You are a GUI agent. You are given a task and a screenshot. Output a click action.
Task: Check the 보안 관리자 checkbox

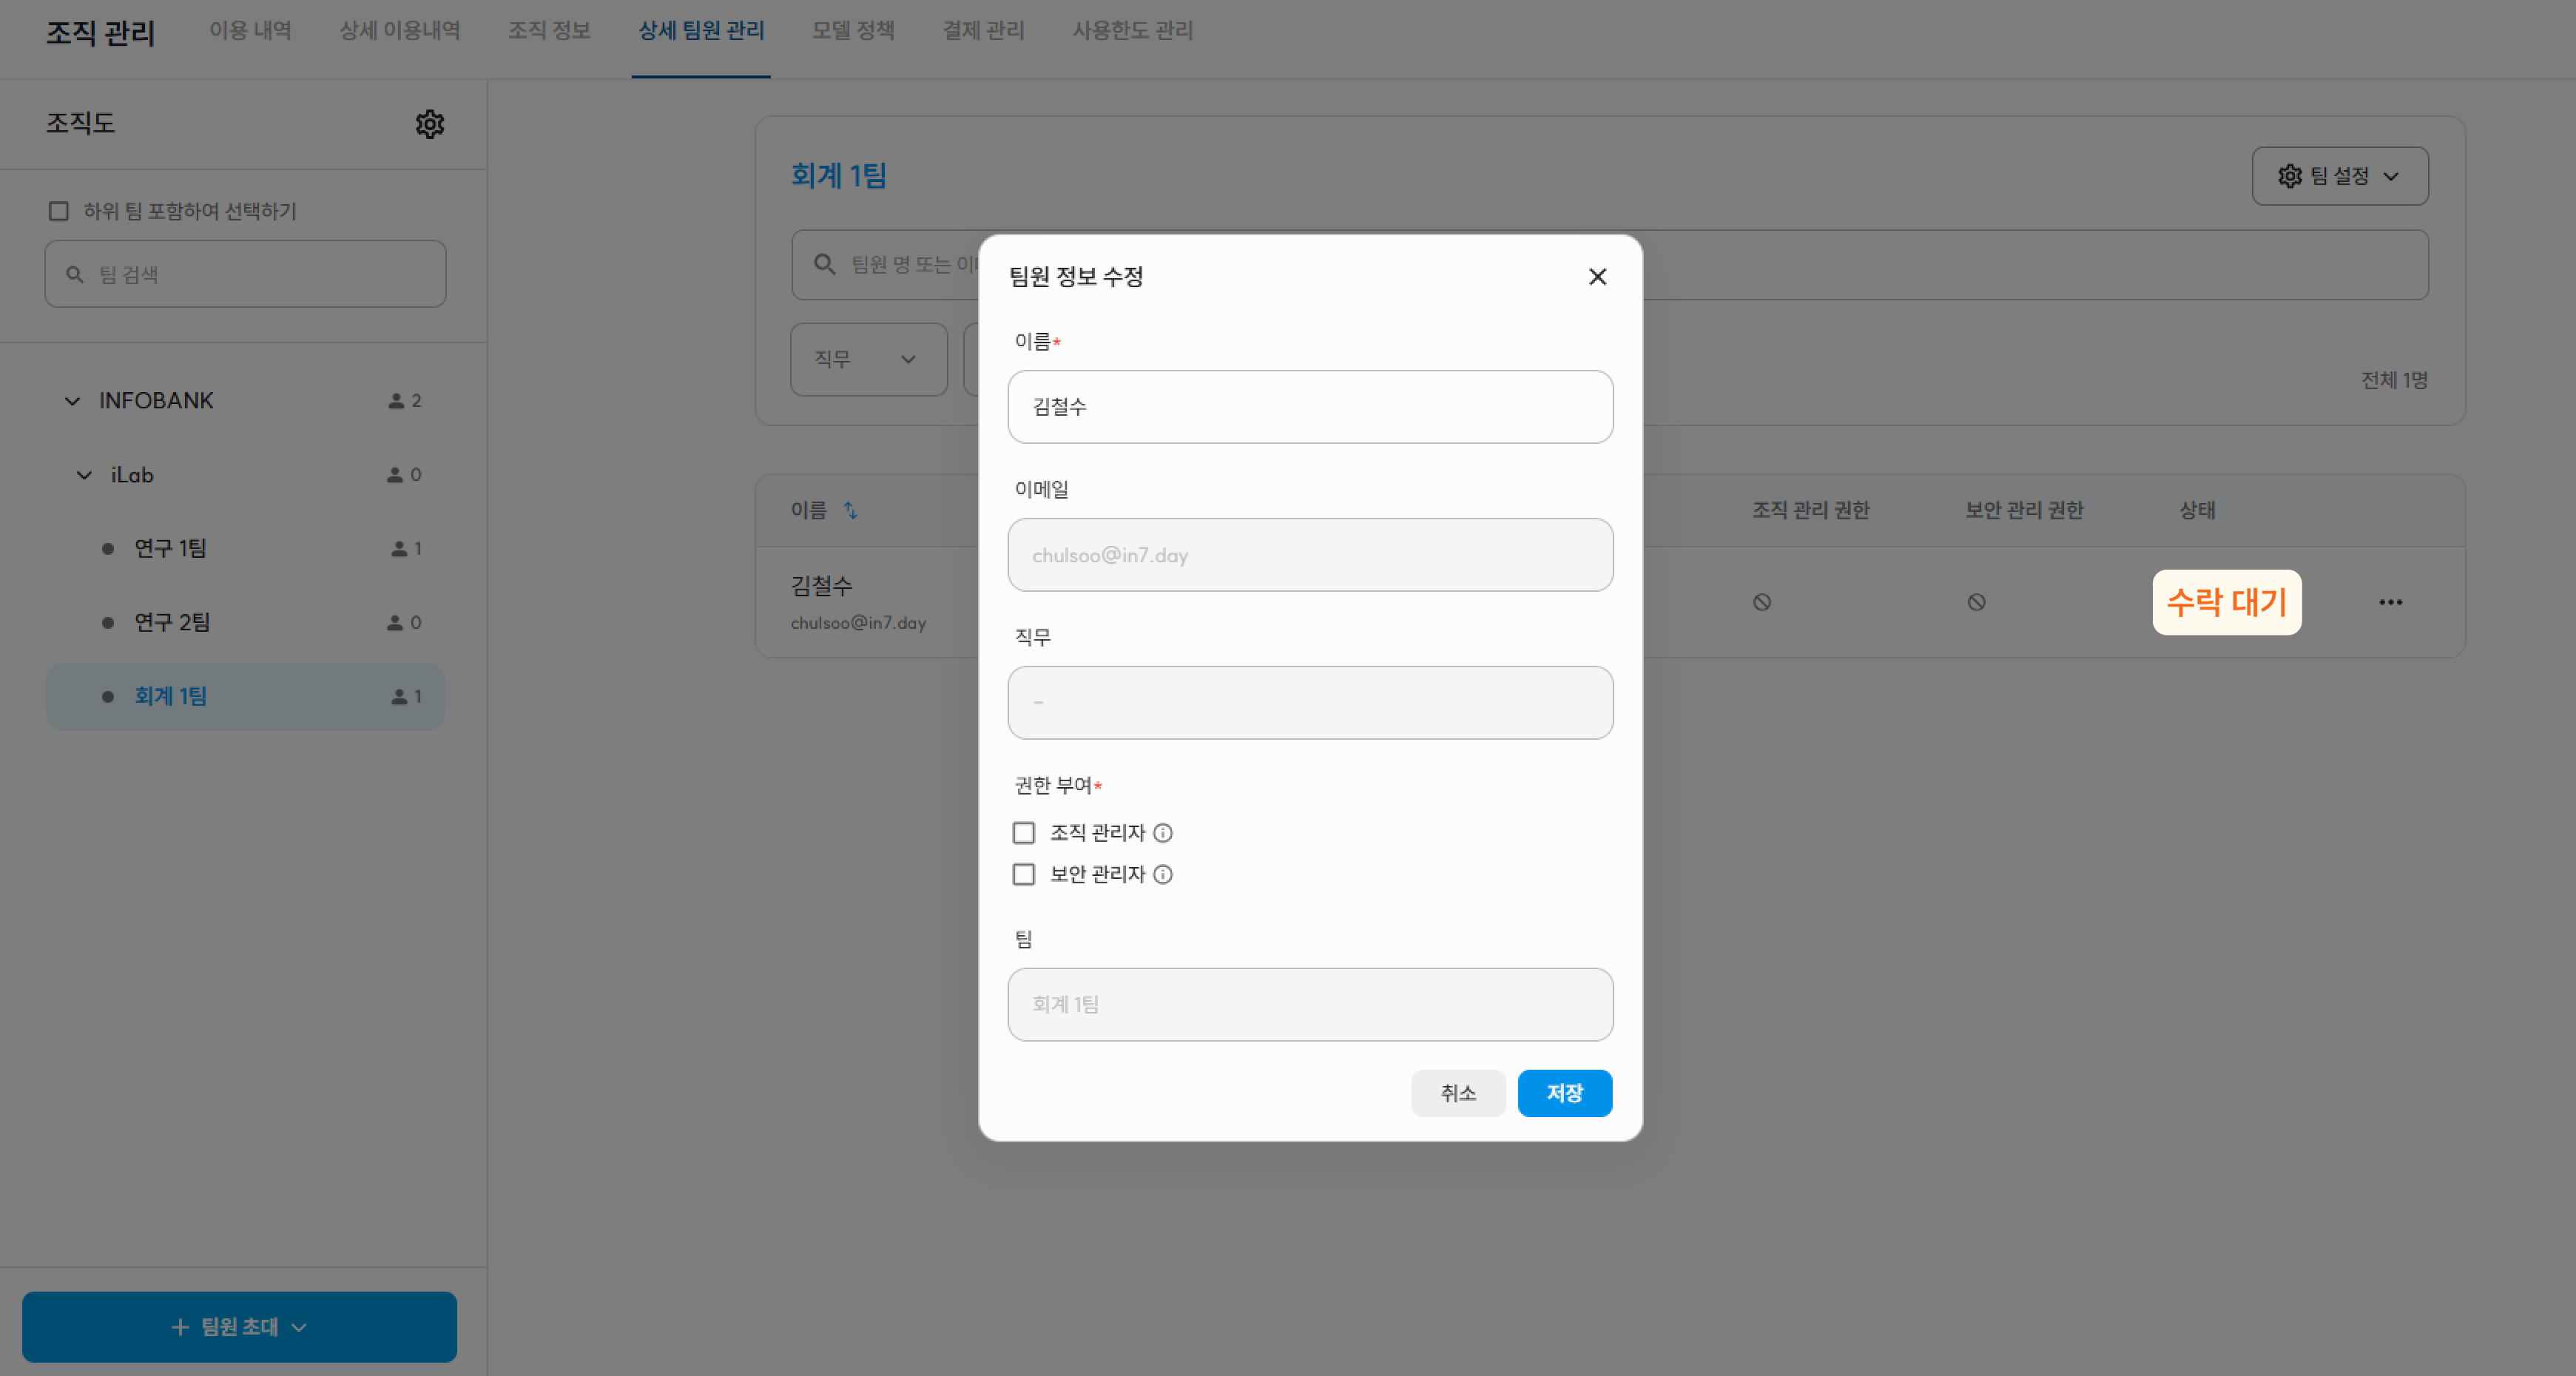click(x=1023, y=875)
